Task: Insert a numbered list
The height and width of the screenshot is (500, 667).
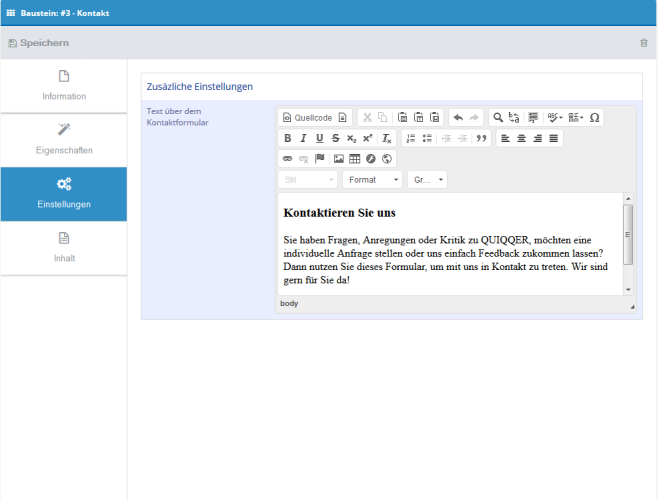Action: coord(411,138)
